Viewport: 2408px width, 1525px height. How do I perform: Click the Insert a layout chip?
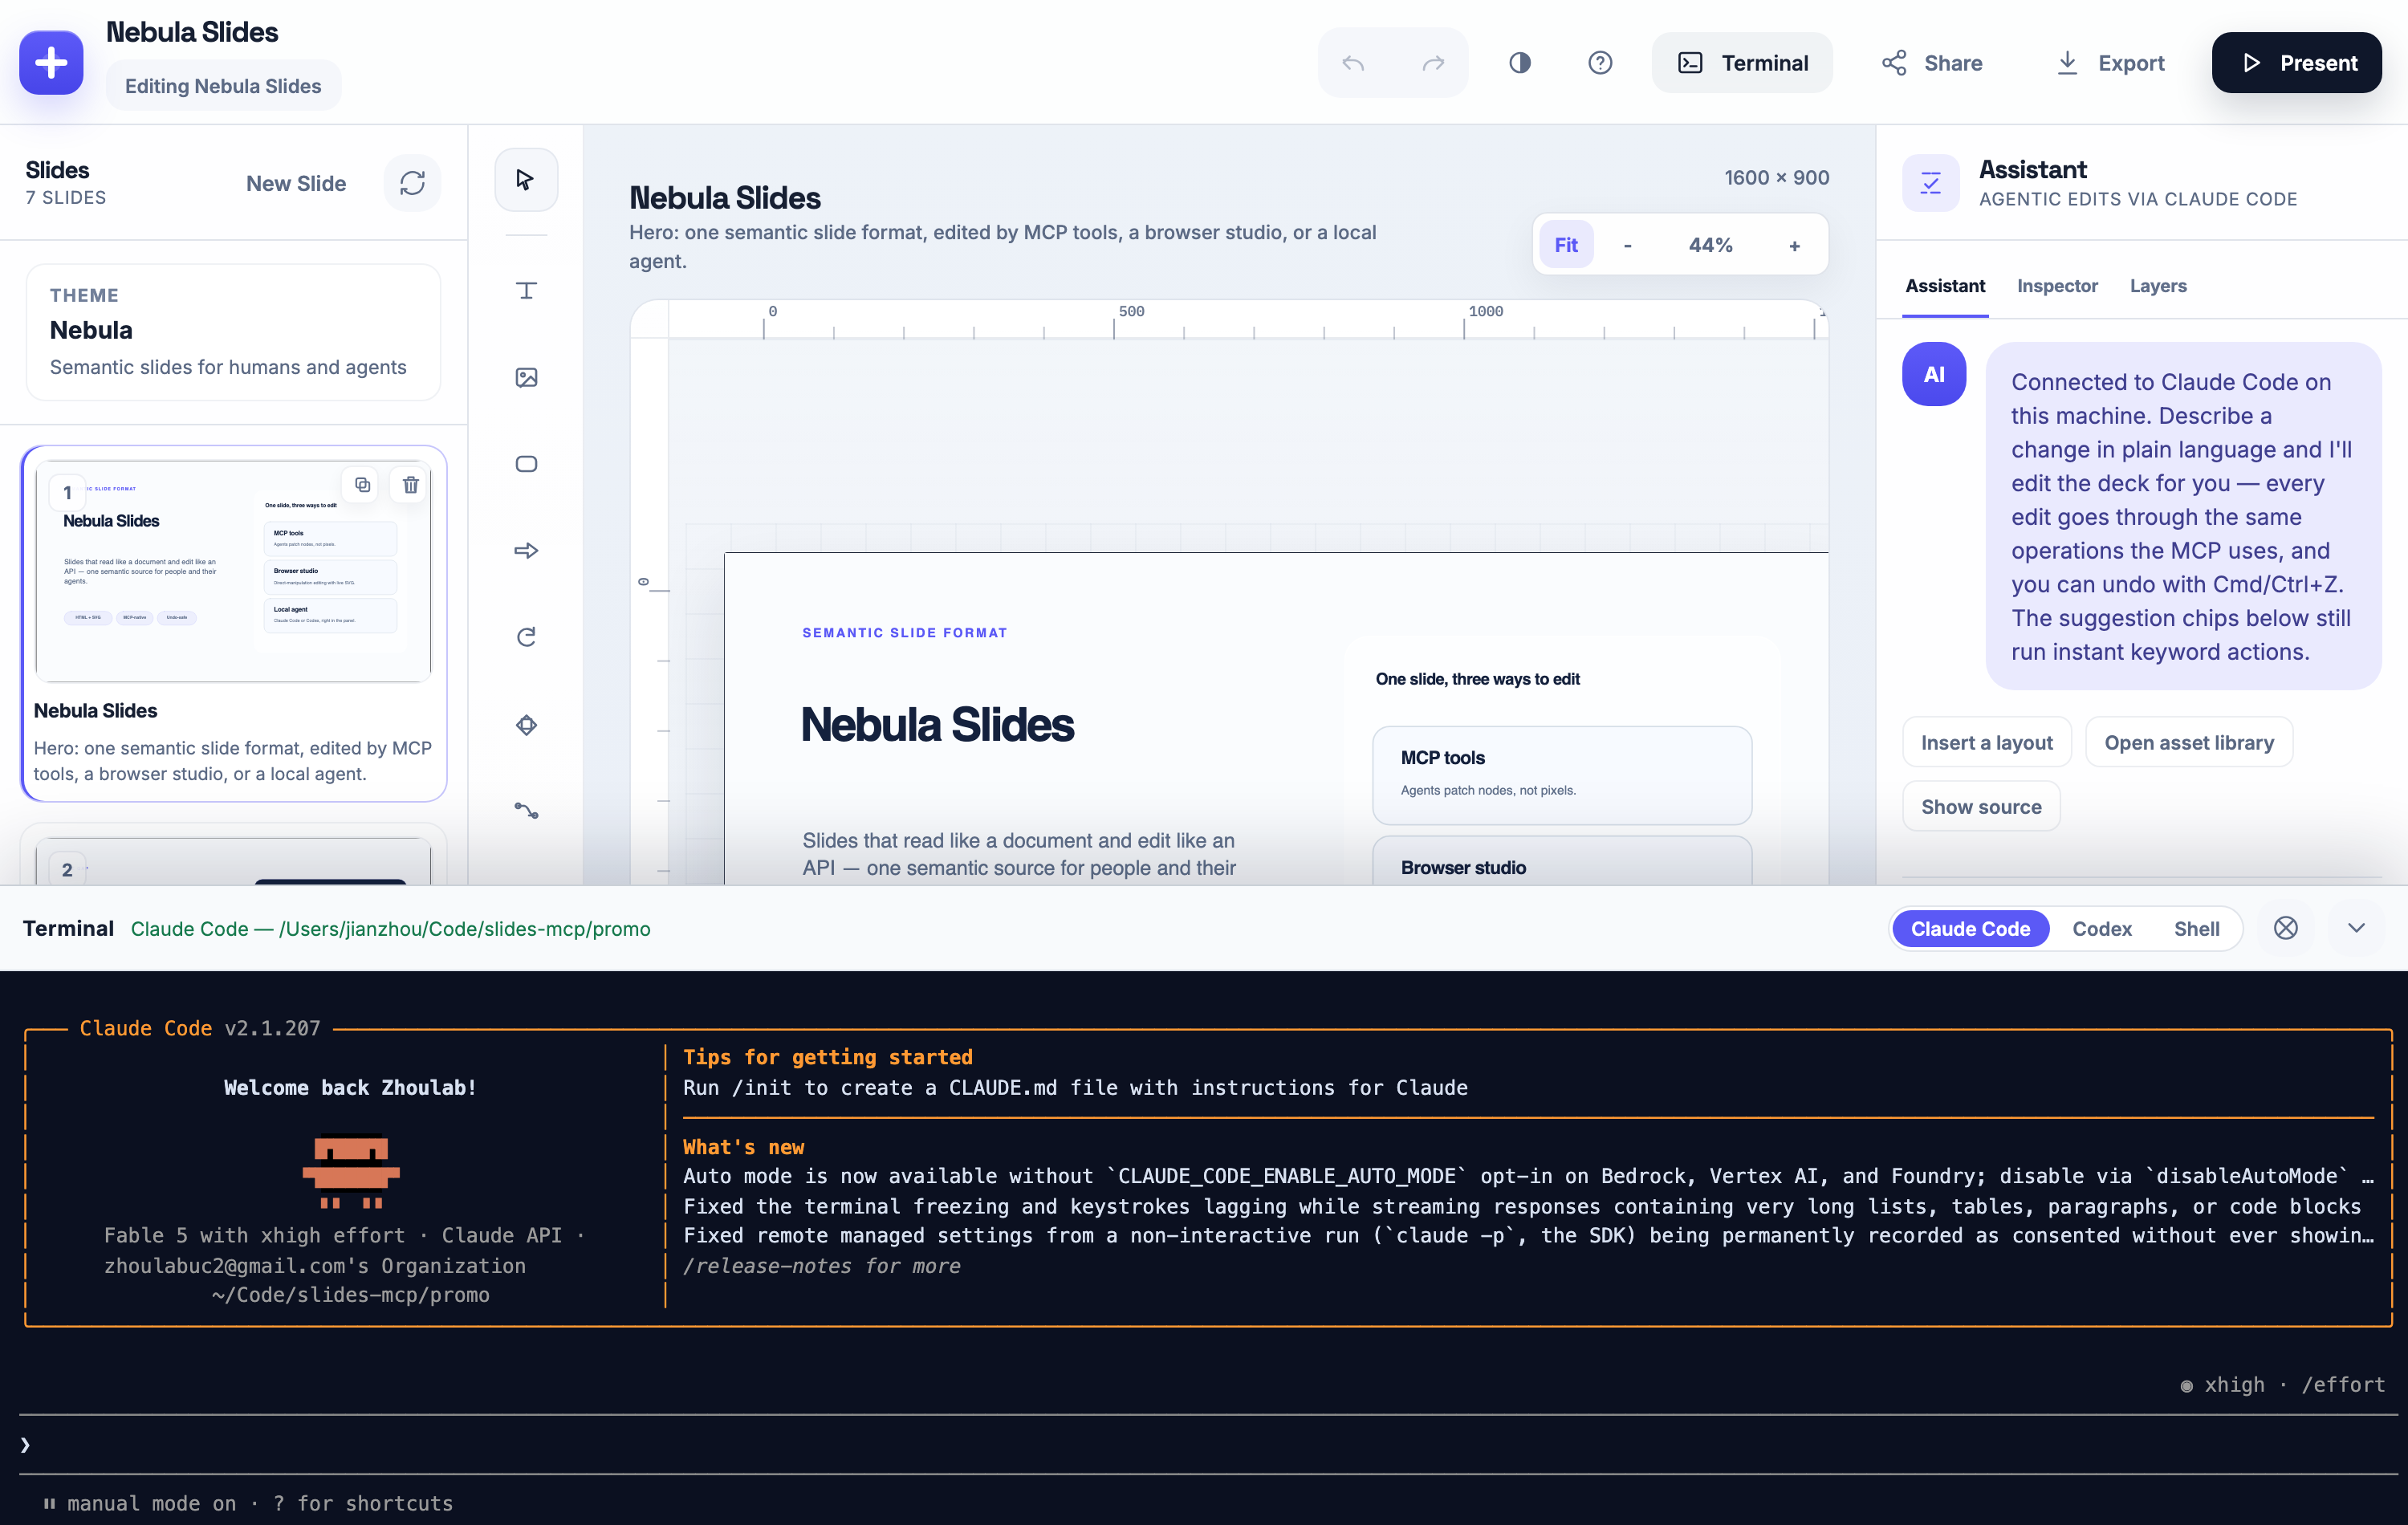pos(1986,742)
